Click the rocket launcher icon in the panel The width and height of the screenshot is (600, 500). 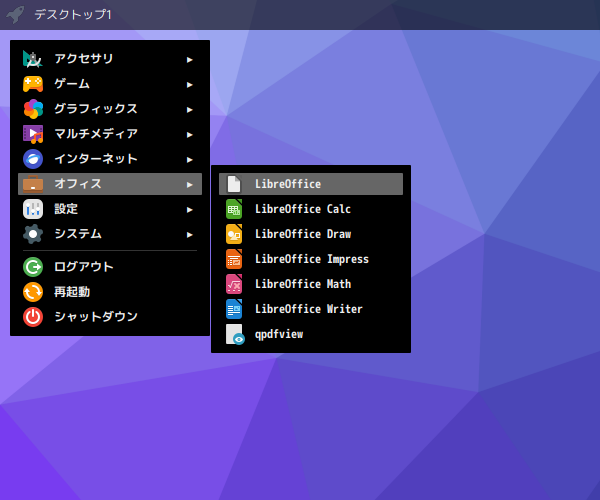point(15,15)
